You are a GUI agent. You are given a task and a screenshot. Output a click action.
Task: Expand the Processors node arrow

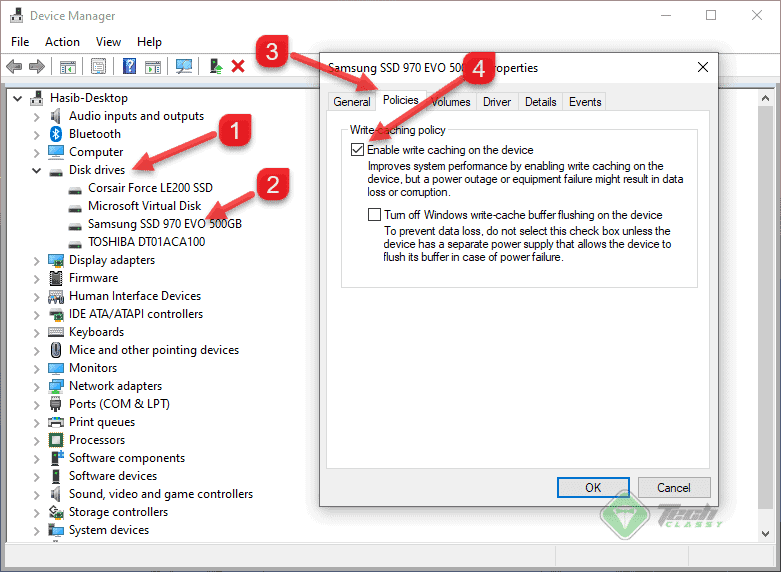pos(36,440)
